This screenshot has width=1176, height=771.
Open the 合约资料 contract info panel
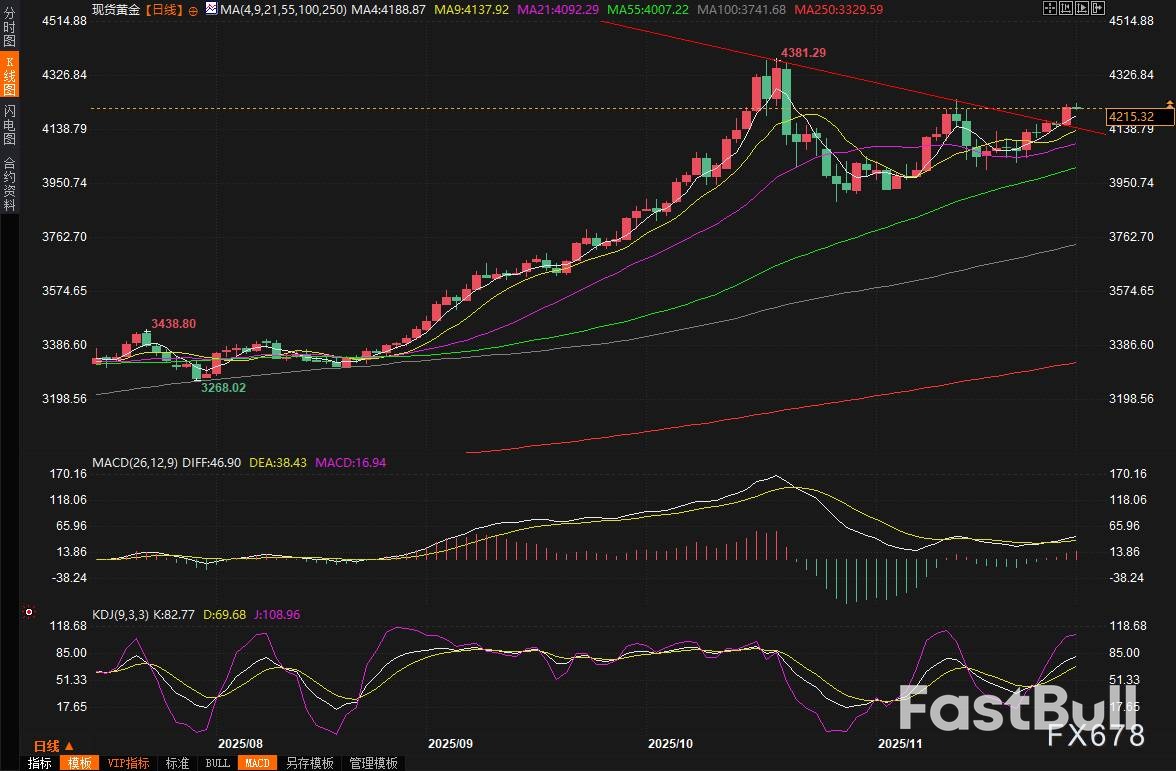pyautogui.click(x=10, y=184)
